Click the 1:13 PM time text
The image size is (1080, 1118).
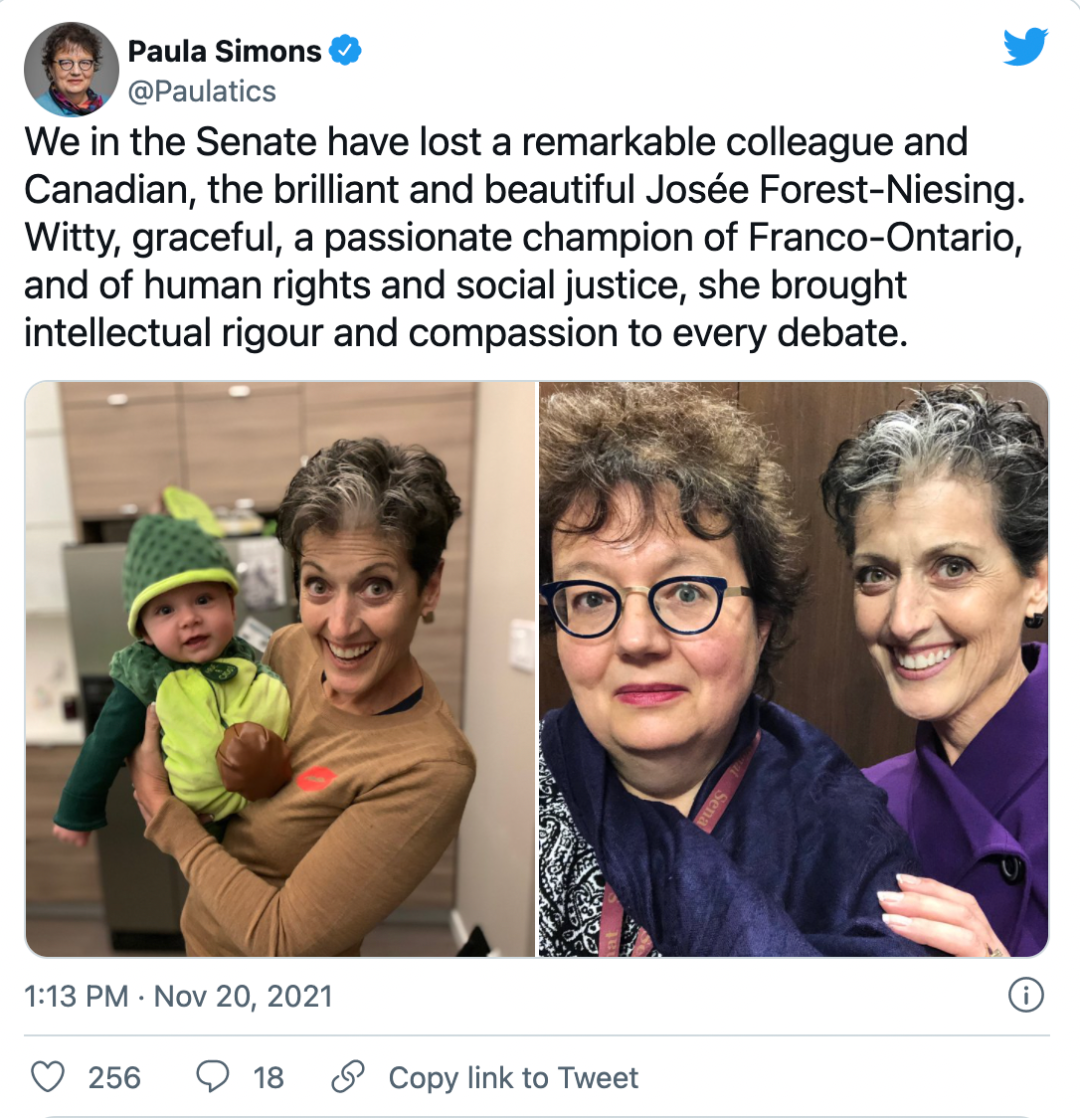point(77,996)
